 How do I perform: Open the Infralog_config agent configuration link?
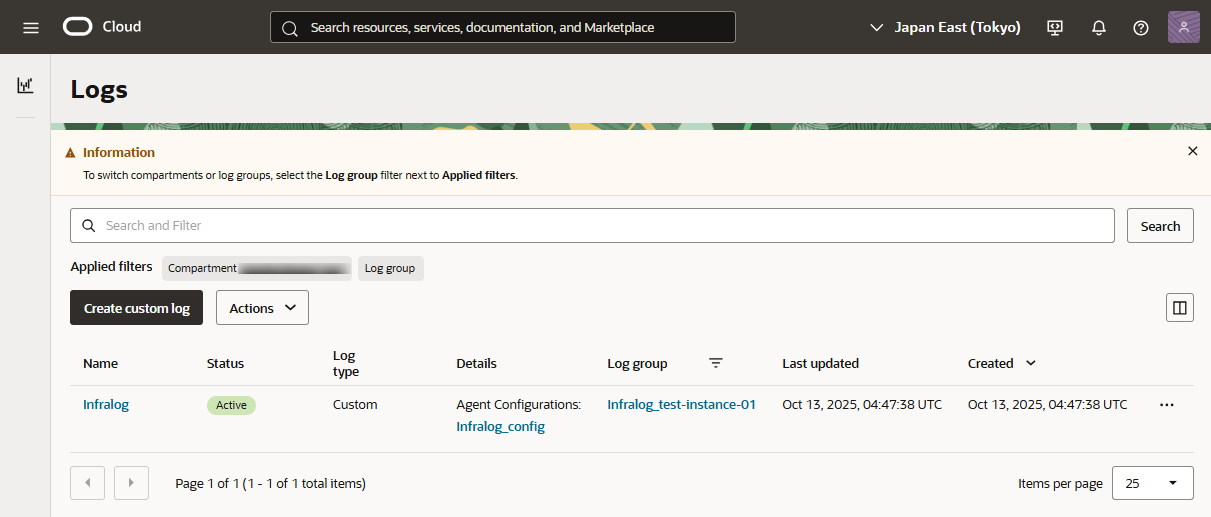(x=500, y=426)
